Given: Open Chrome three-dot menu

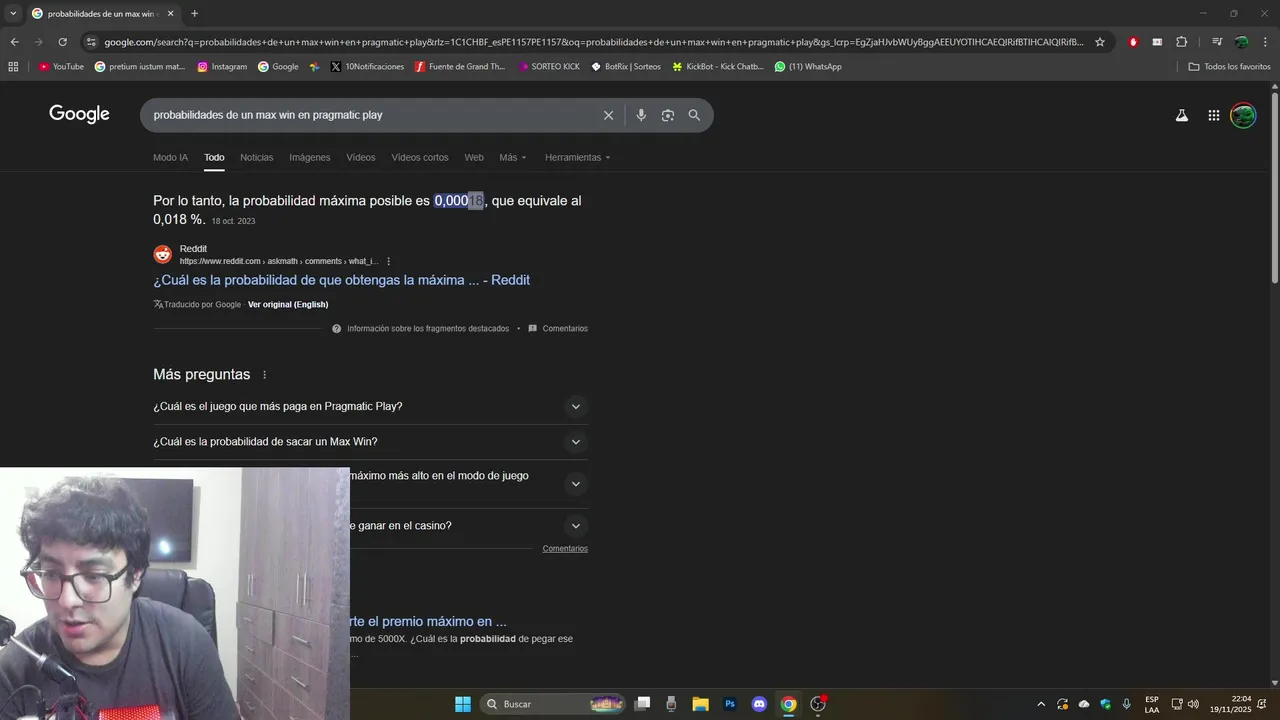Looking at the screenshot, I should coord(1265,42).
